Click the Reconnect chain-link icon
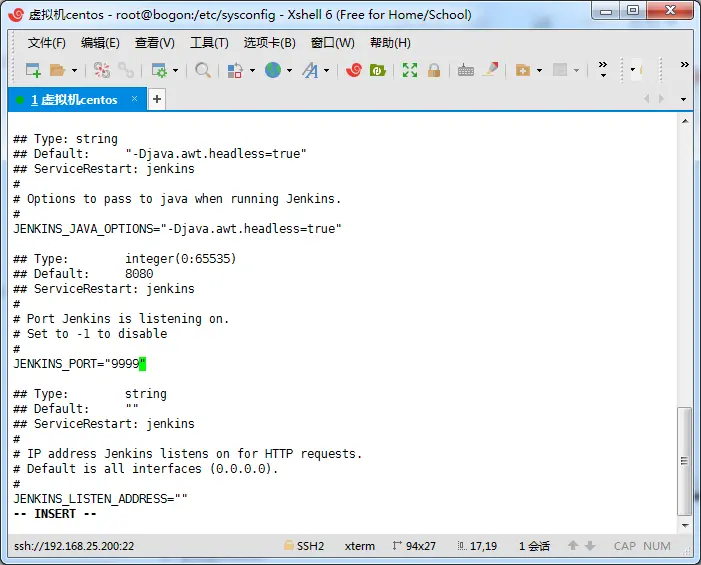This screenshot has width=701, height=565. point(126,70)
